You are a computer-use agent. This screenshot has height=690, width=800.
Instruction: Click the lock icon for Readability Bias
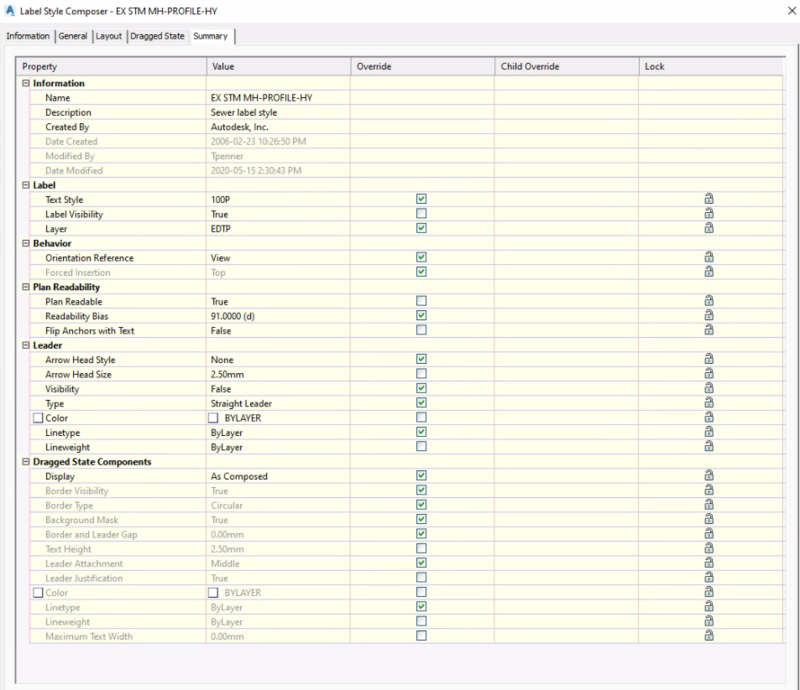click(708, 316)
